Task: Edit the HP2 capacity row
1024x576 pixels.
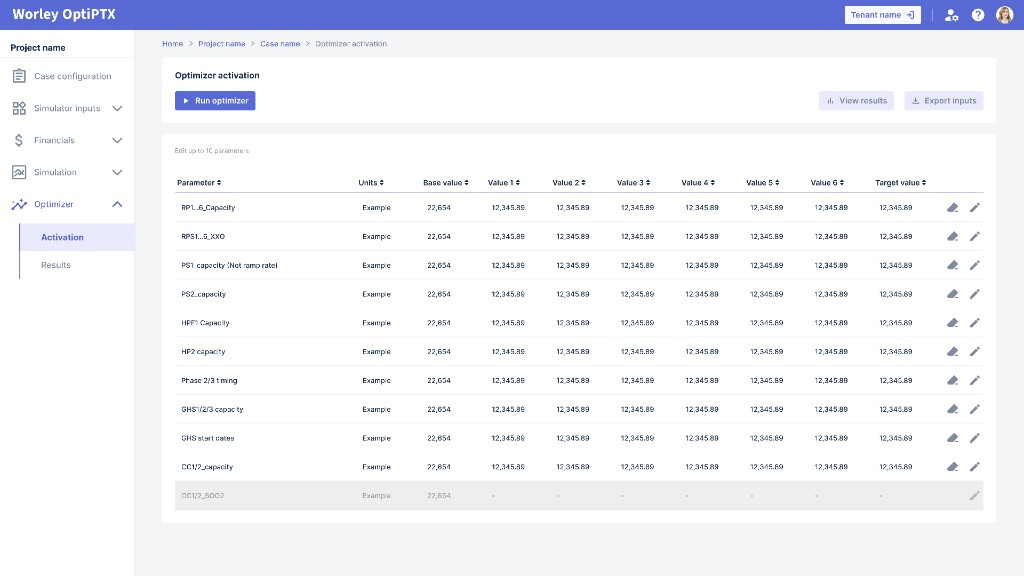Action: click(974, 351)
